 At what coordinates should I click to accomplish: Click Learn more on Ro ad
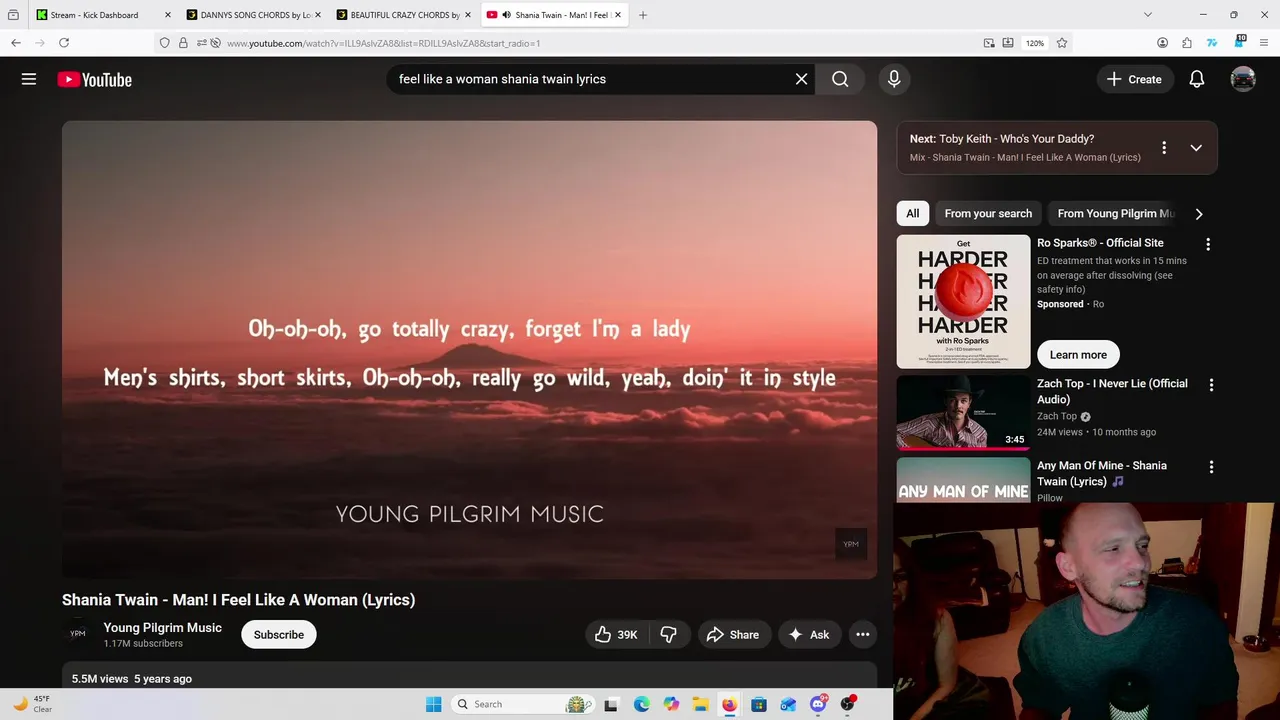tap(1078, 354)
